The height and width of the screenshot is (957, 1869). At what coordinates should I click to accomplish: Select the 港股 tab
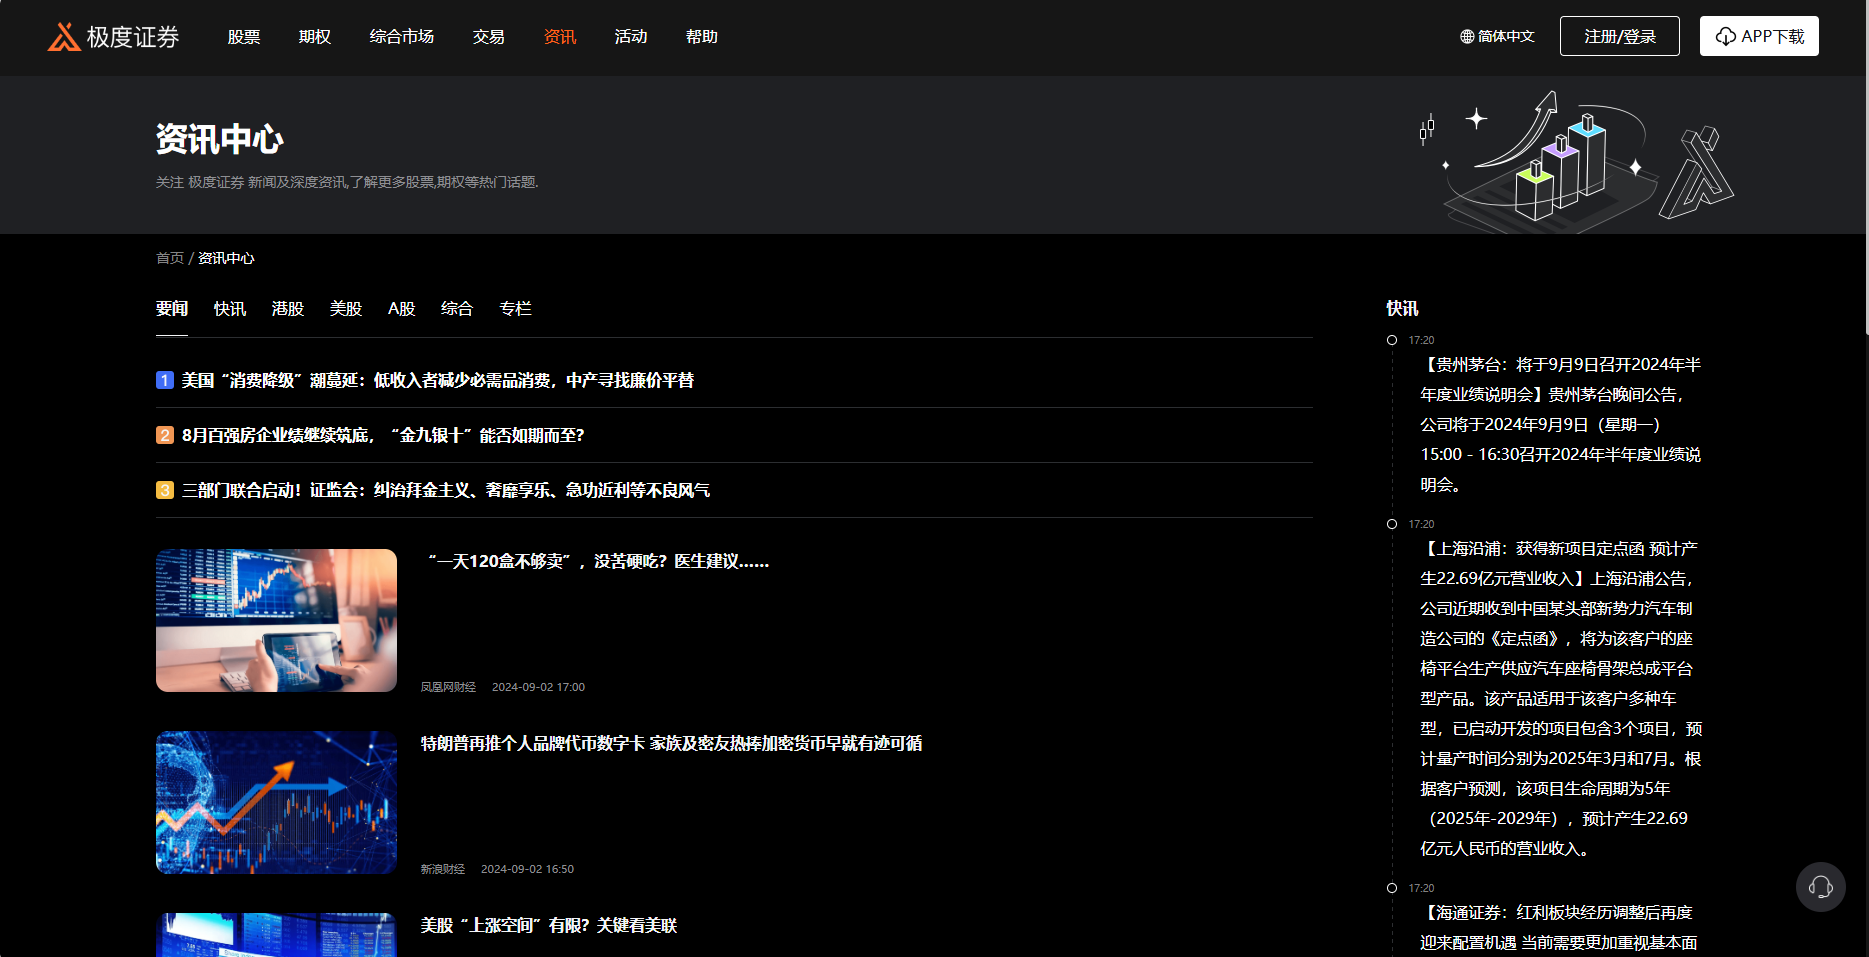tap(287, 309)
